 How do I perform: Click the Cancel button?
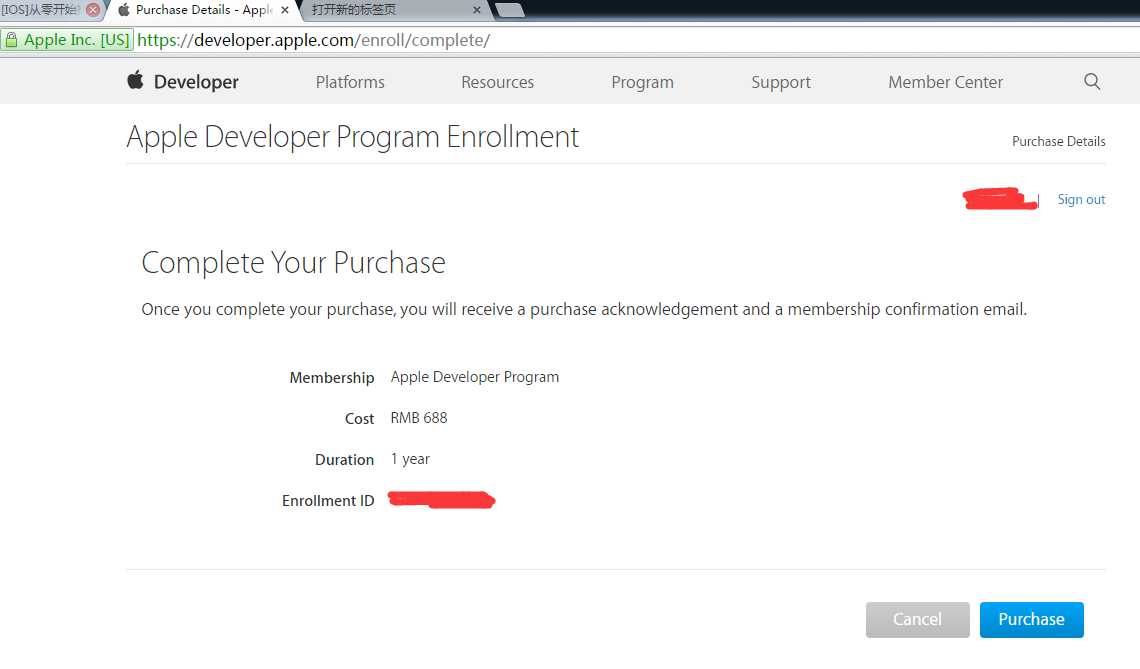[x=918, y=620]
